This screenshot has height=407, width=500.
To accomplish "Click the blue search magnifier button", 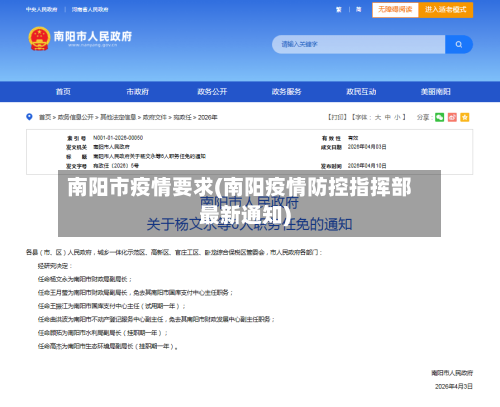I will coord(459,44).
